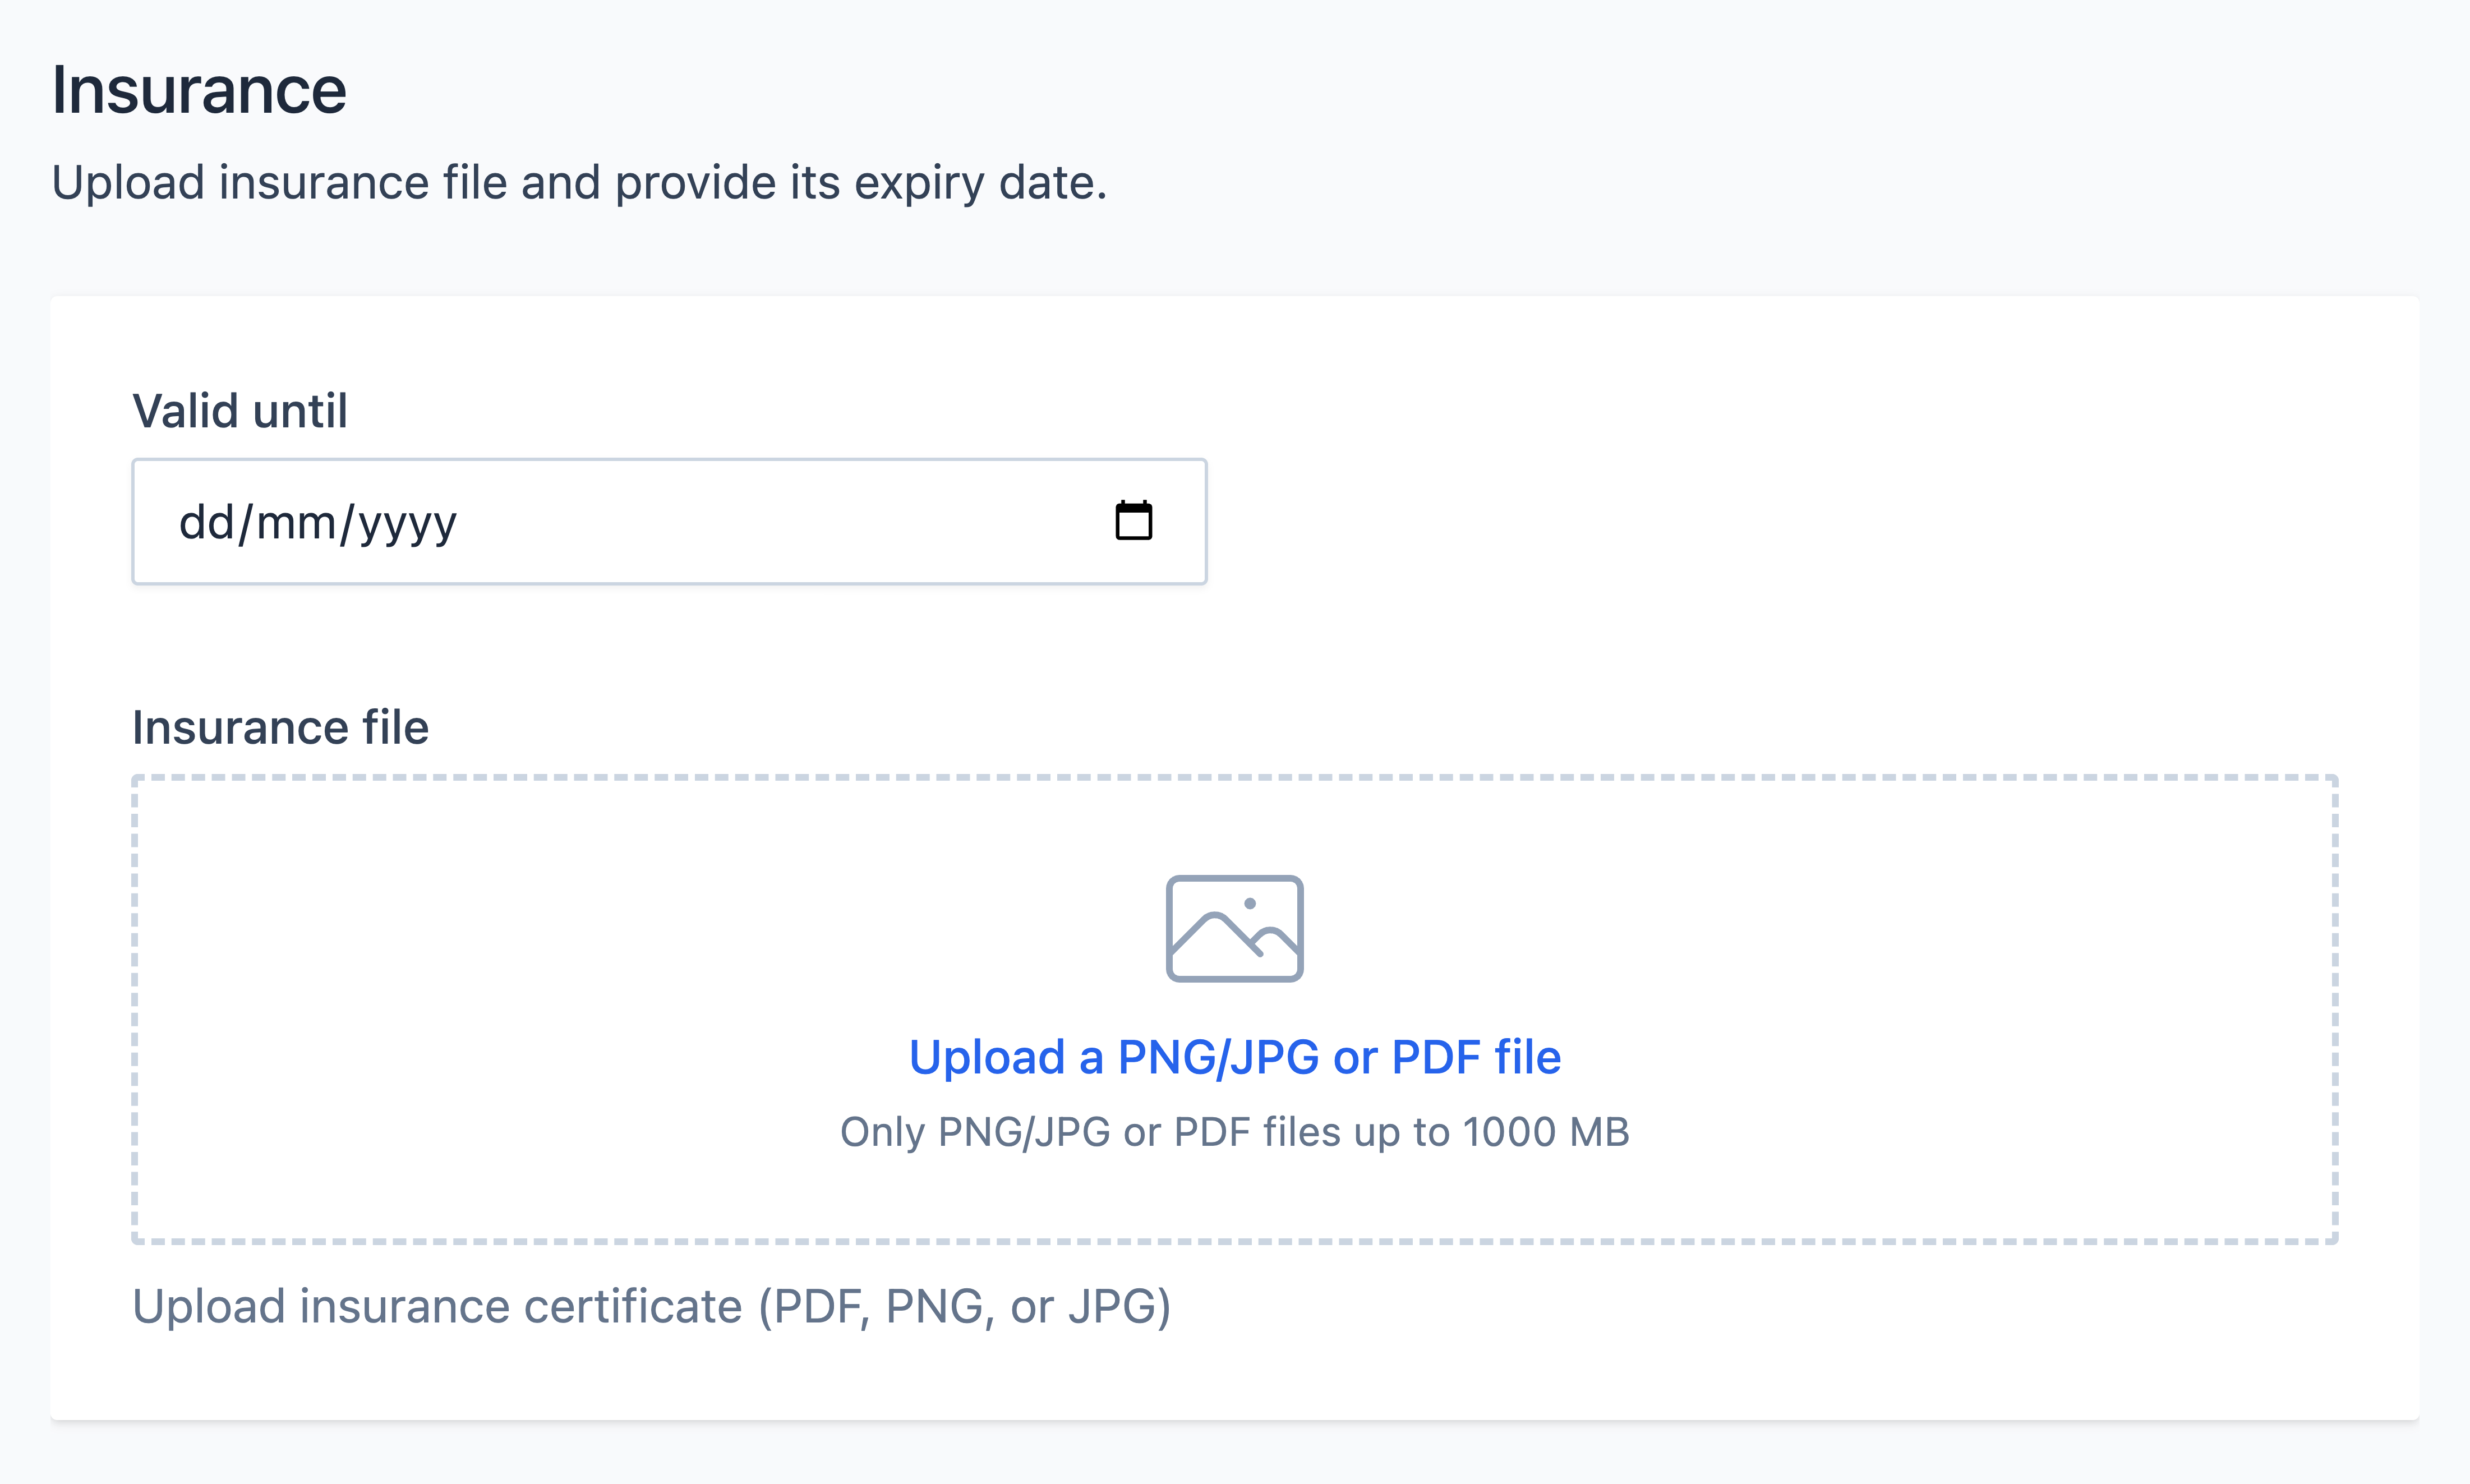Screen dimensions: 2470x1484
Task: Click the image placeholder icon in dropzone
Action: pyautogui.click(x=1234, y=928)
